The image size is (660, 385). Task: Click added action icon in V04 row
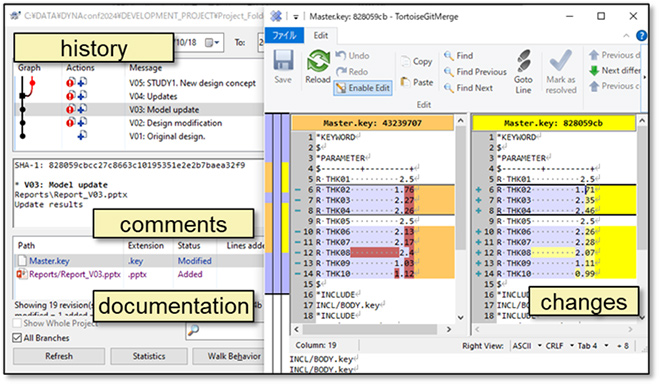tap(82, 96)
